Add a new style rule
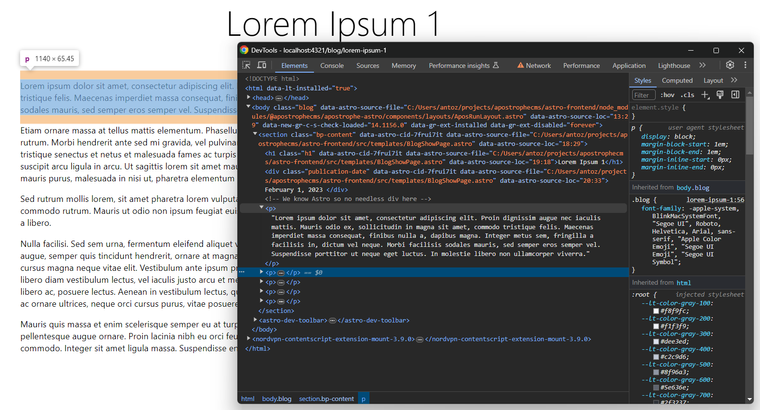Viewport: 760px width, 410px height. (705, 95)
